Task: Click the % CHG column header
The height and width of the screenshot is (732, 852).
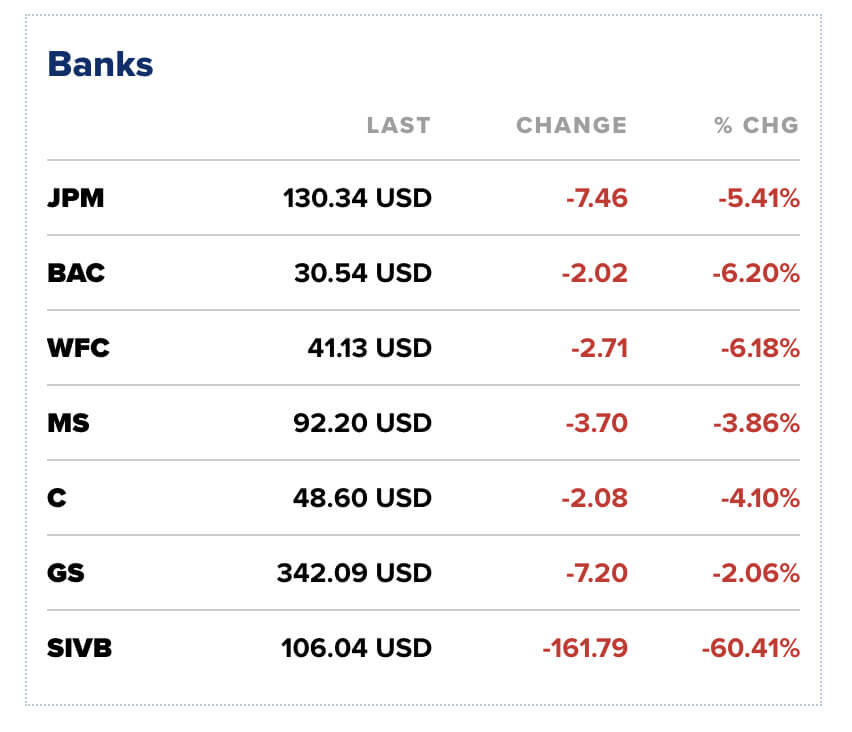Action: tap(756, 125)
